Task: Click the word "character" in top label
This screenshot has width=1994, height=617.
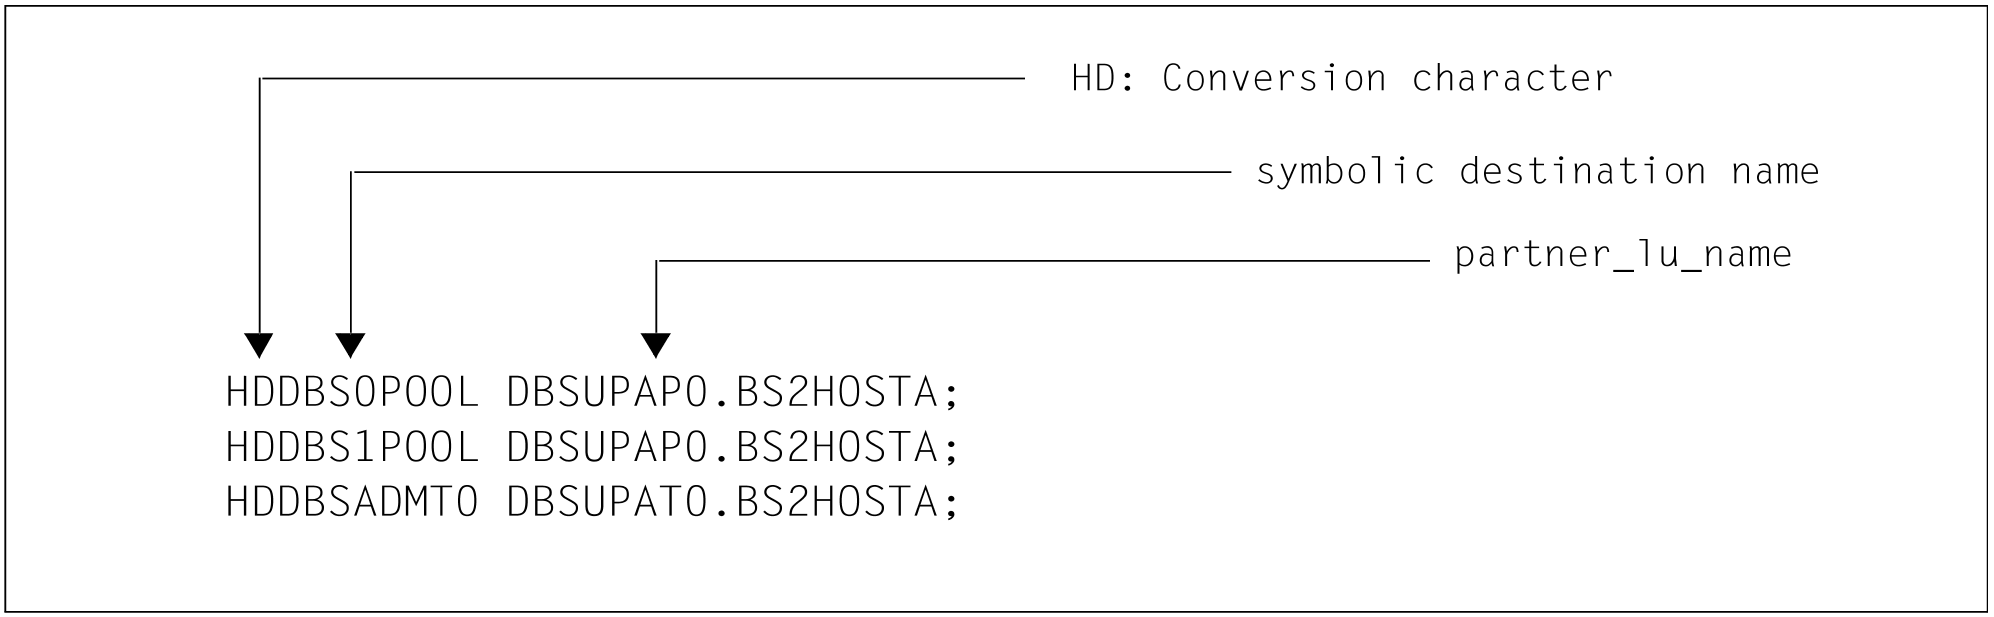Action: [1512, 78]
